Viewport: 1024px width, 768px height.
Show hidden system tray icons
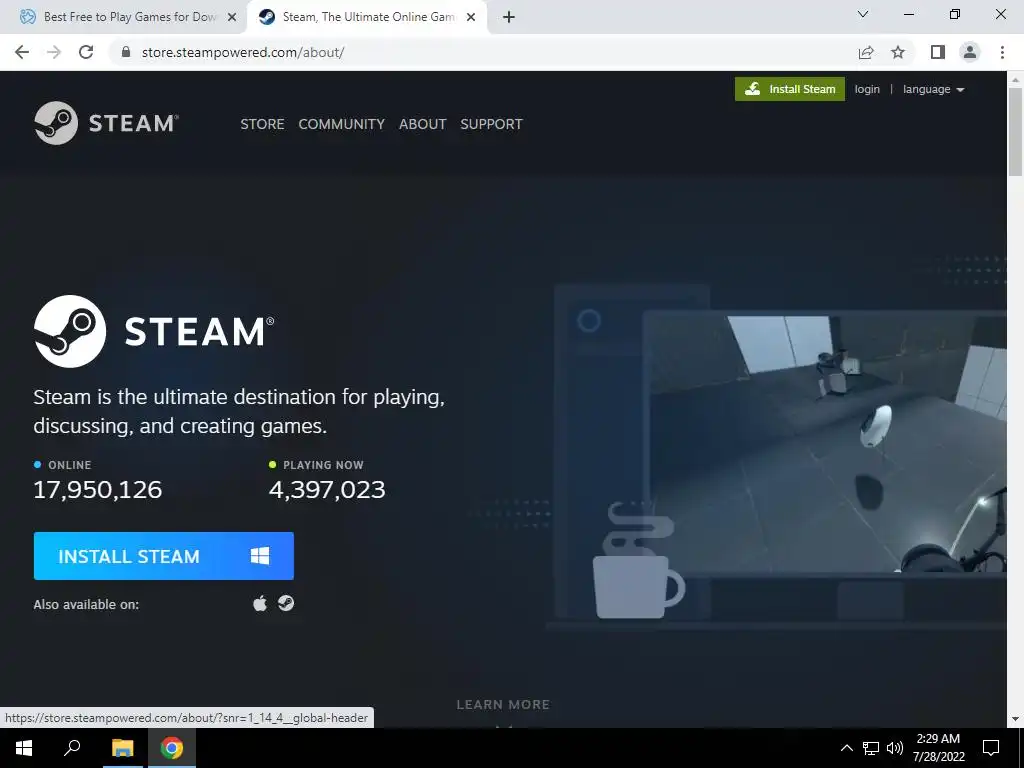tap(846, 748)
